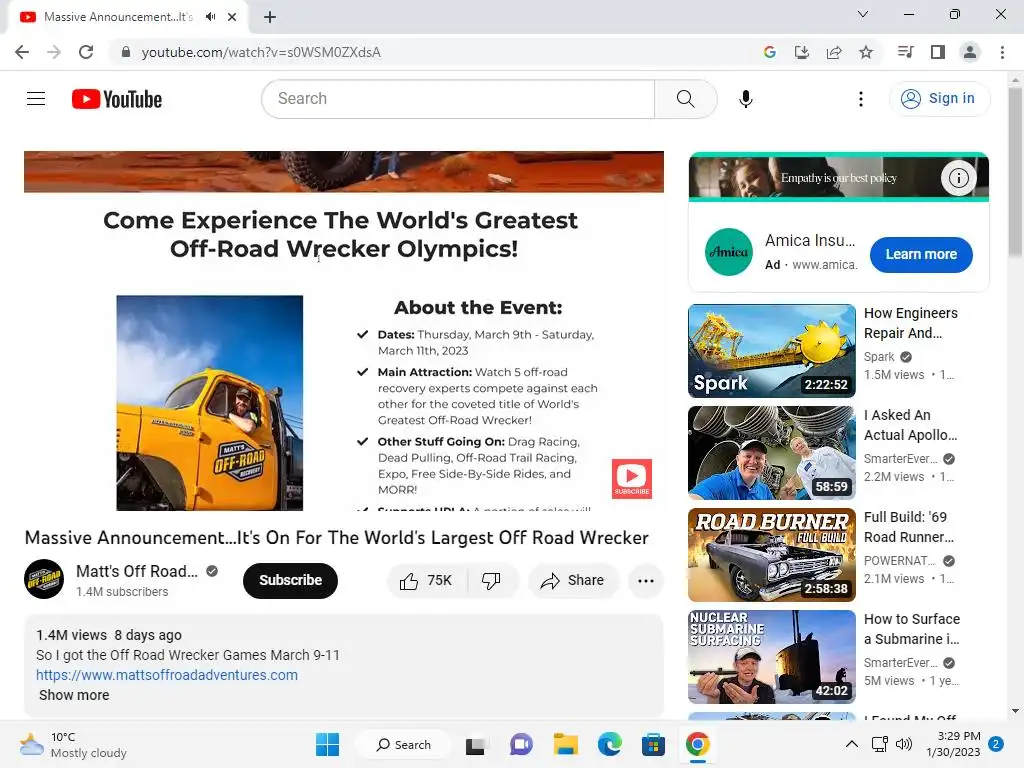Screen dimensions: 1024x768
Task: Go back in browser history
Action: click(22, 52)
